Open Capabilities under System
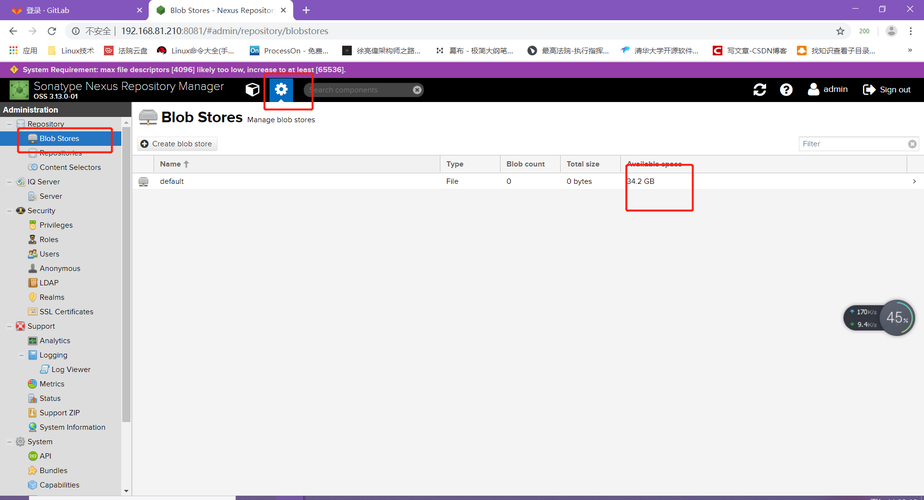This screenshot has width=924, height=500. point(59,485)
